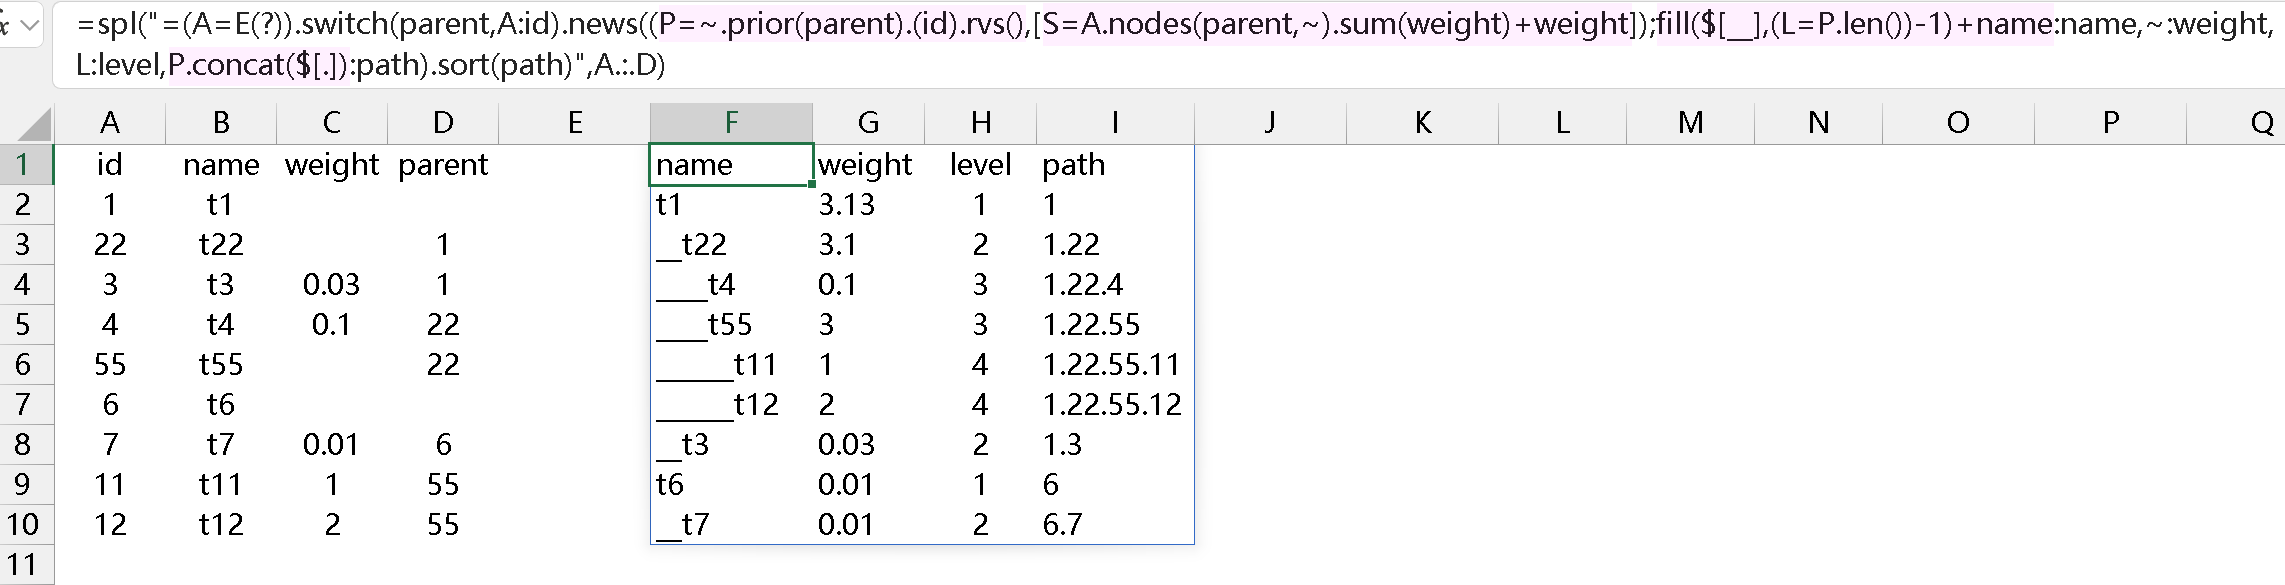Click the 'weight' header cell in column G

[x=867, y=164]
